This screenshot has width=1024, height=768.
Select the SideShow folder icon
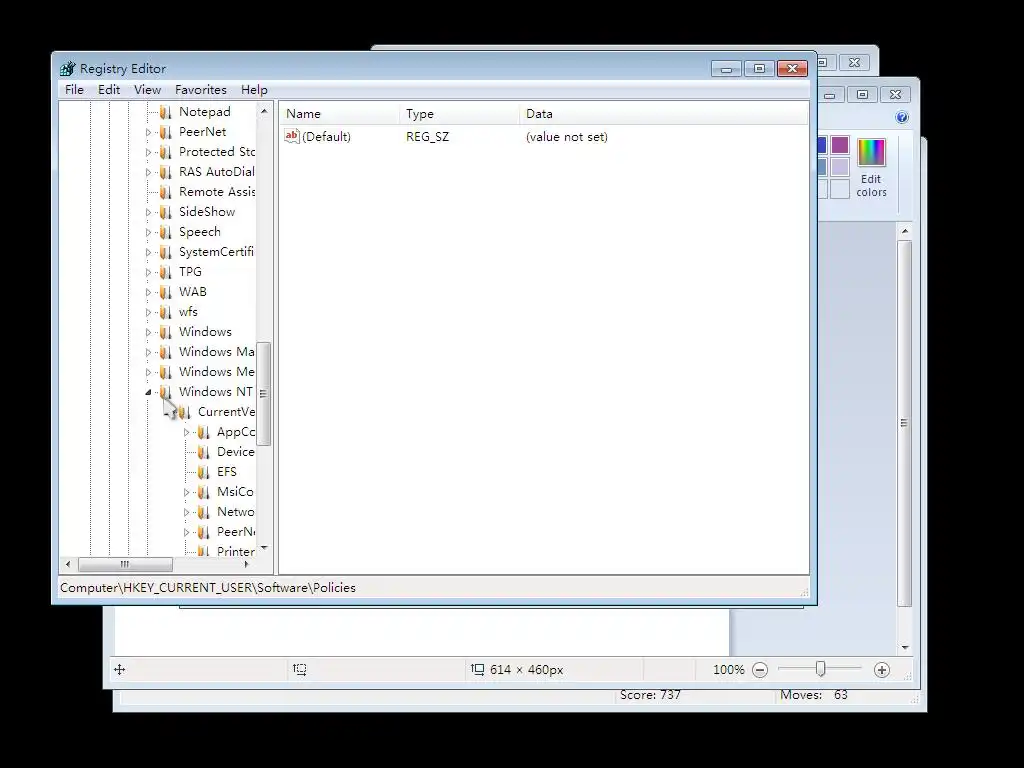166,212
